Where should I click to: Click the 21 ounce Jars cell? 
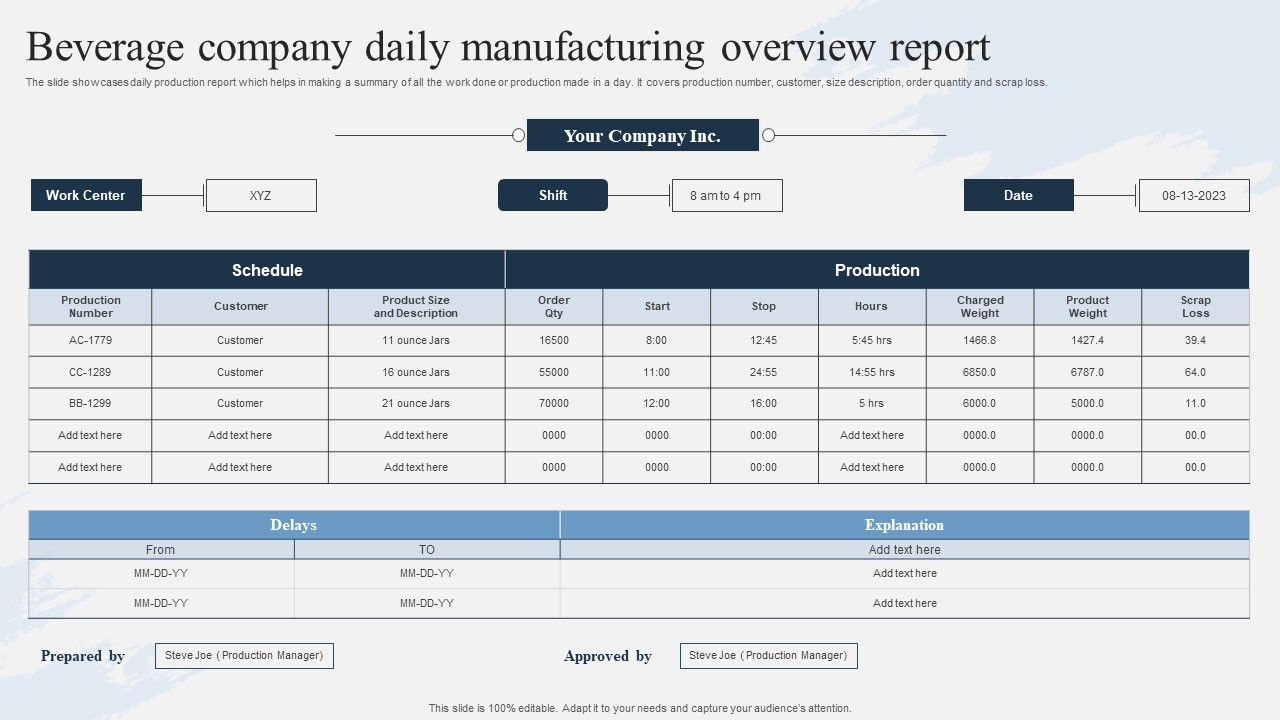[x=416, y=404]
